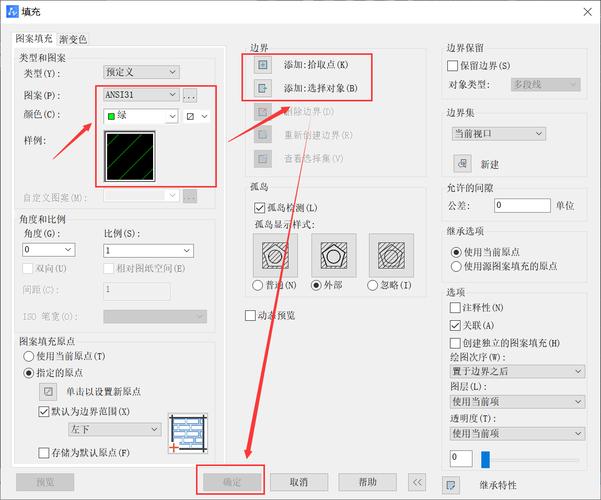Open boundary set dropdown showing 当前视口
Screen dimensions: 601x500
point(499,134)
